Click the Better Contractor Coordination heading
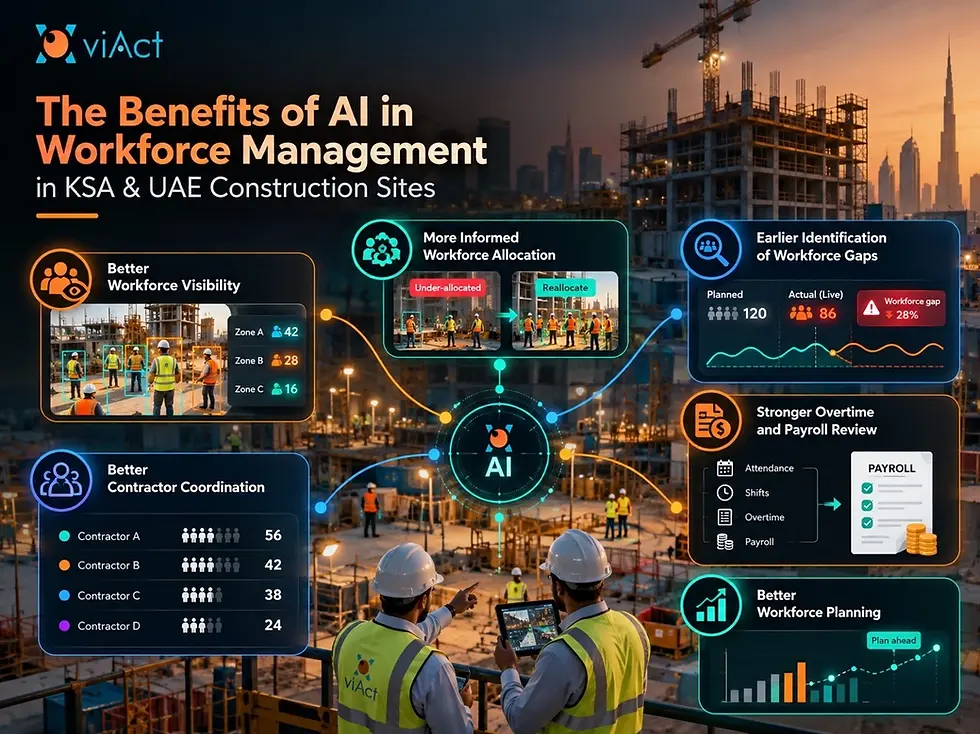This screenshot has height=734, width=980. (x=186, y=478)
